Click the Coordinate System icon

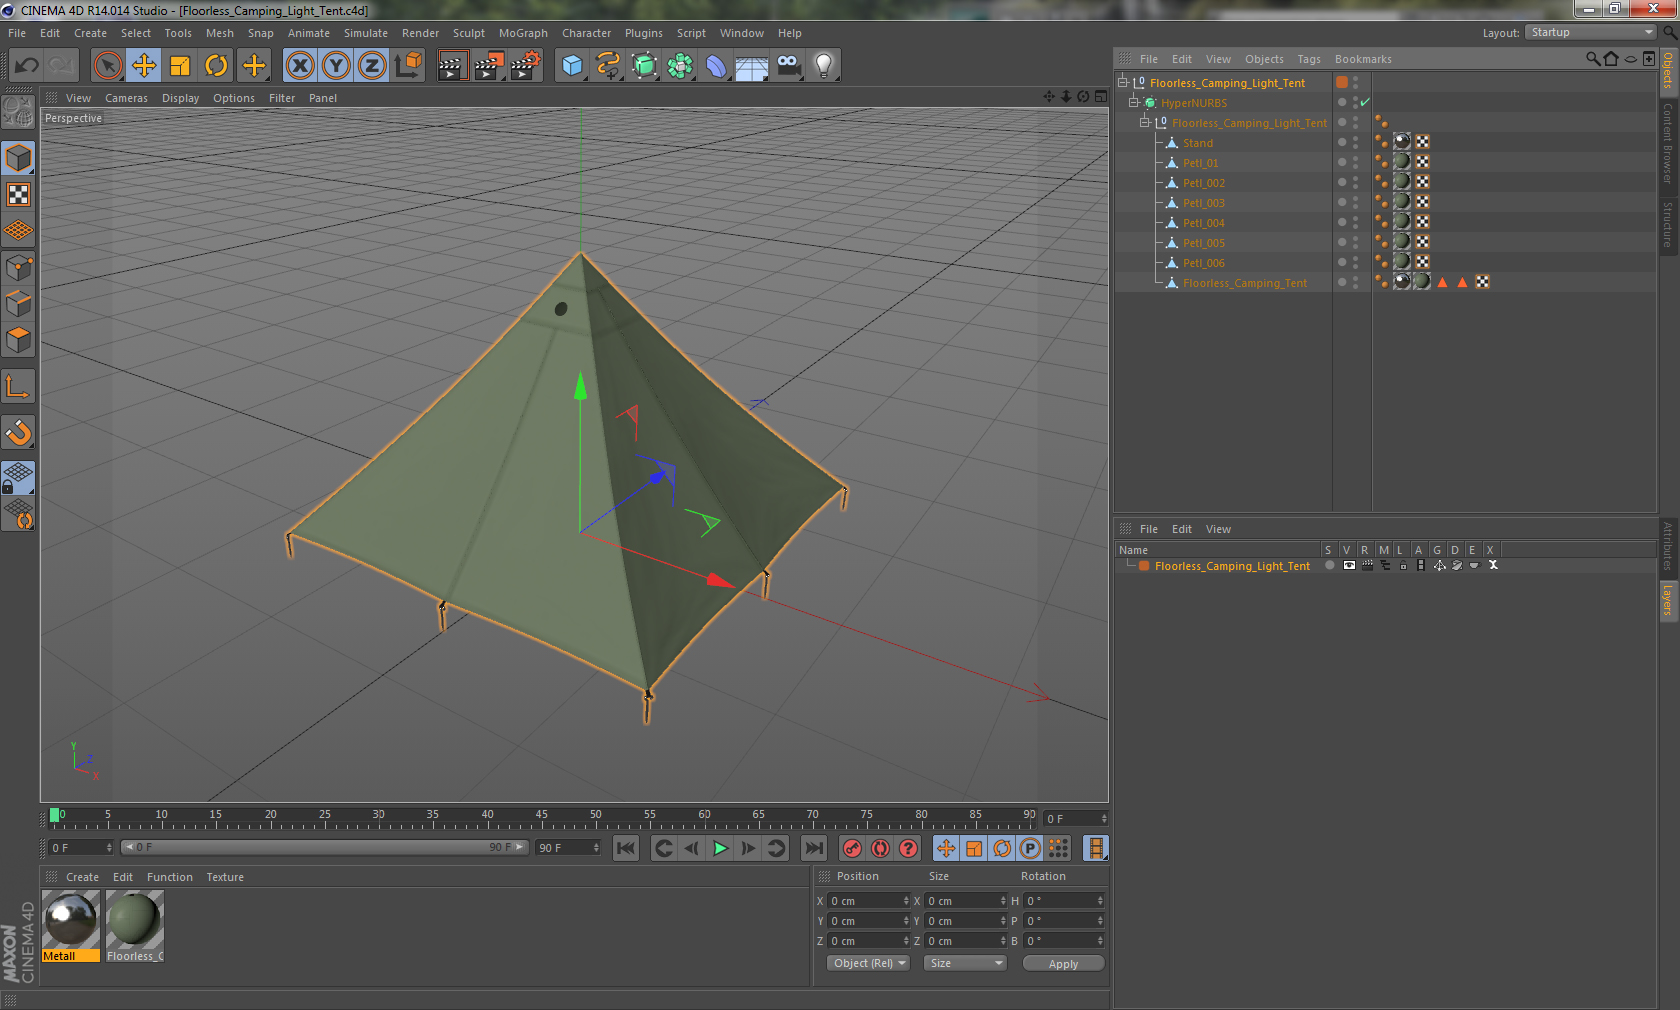(x=408, y=66)
